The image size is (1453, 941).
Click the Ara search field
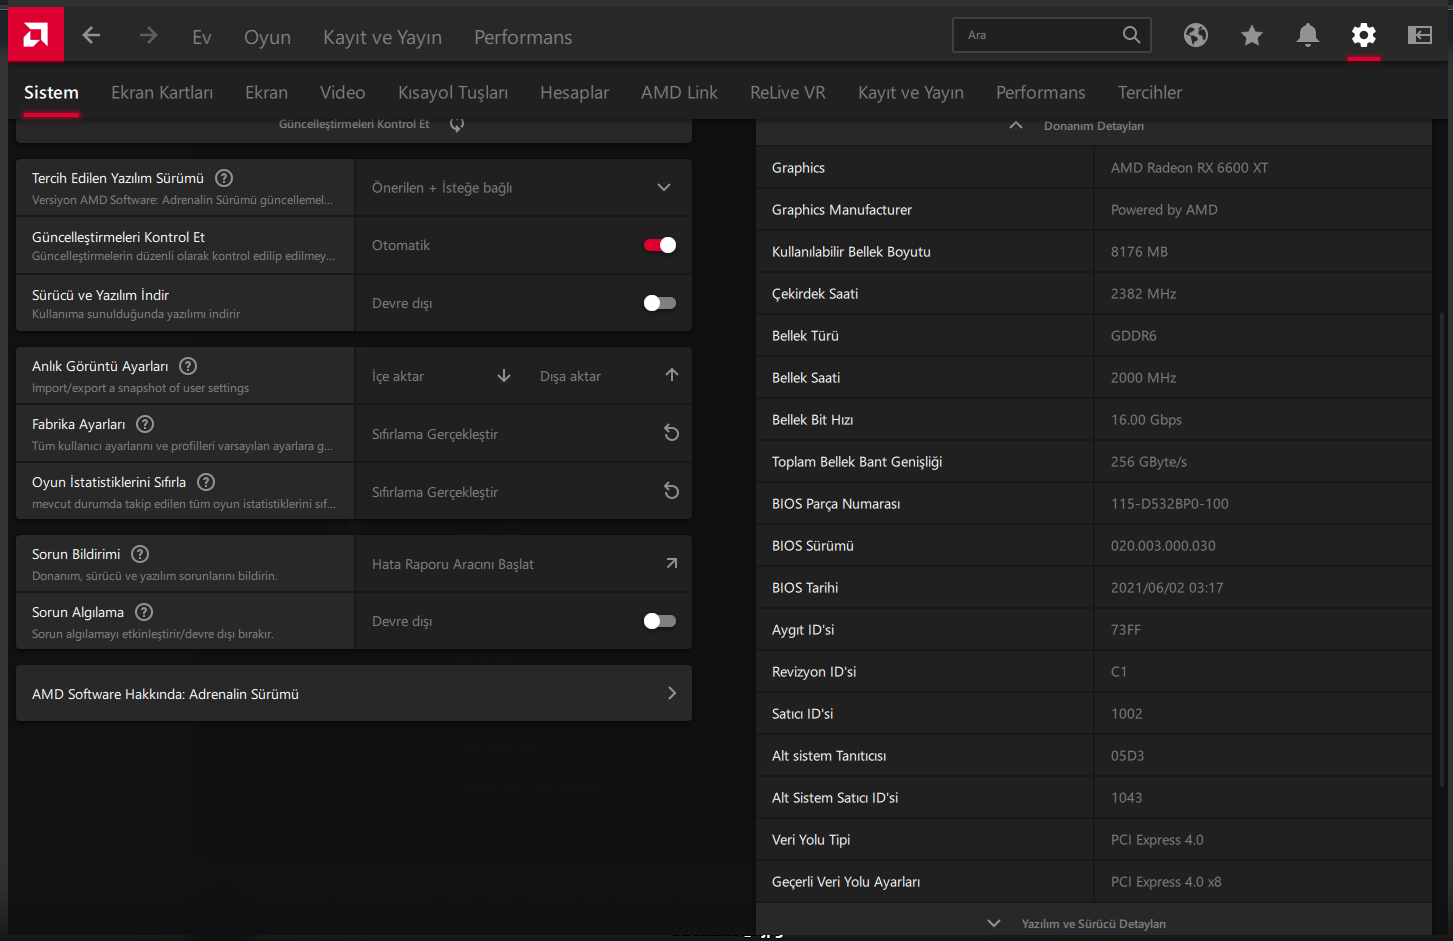1040,35
